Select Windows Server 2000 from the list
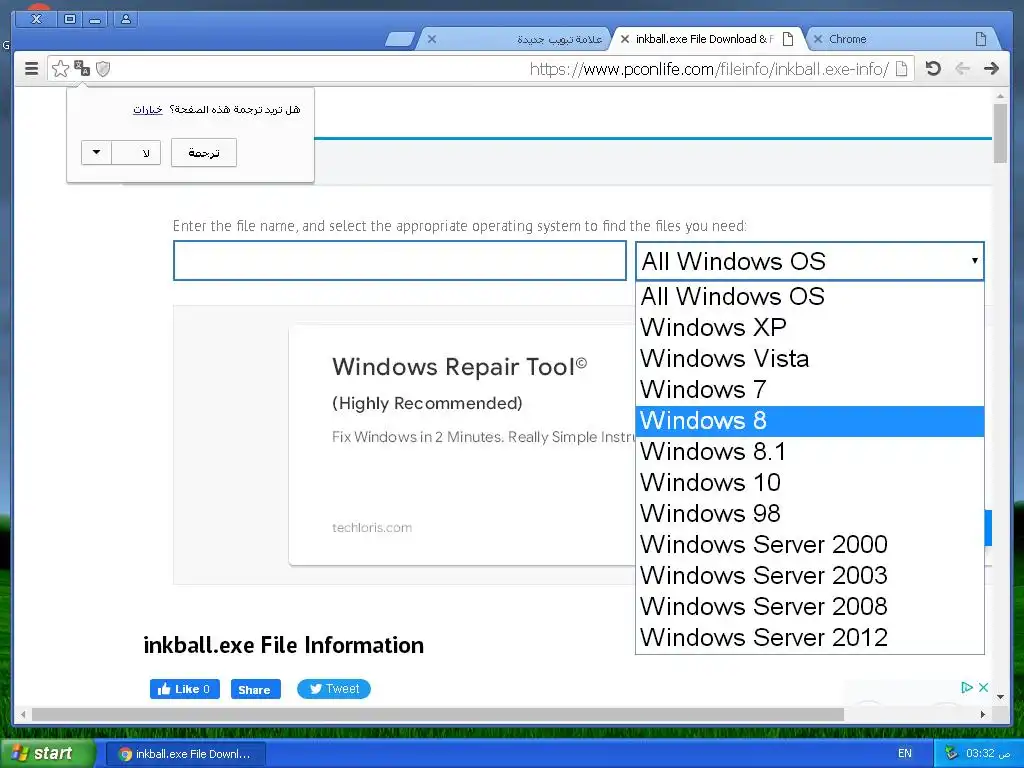This screenshot has height=768, width=1024. click(x=810, y=545)
